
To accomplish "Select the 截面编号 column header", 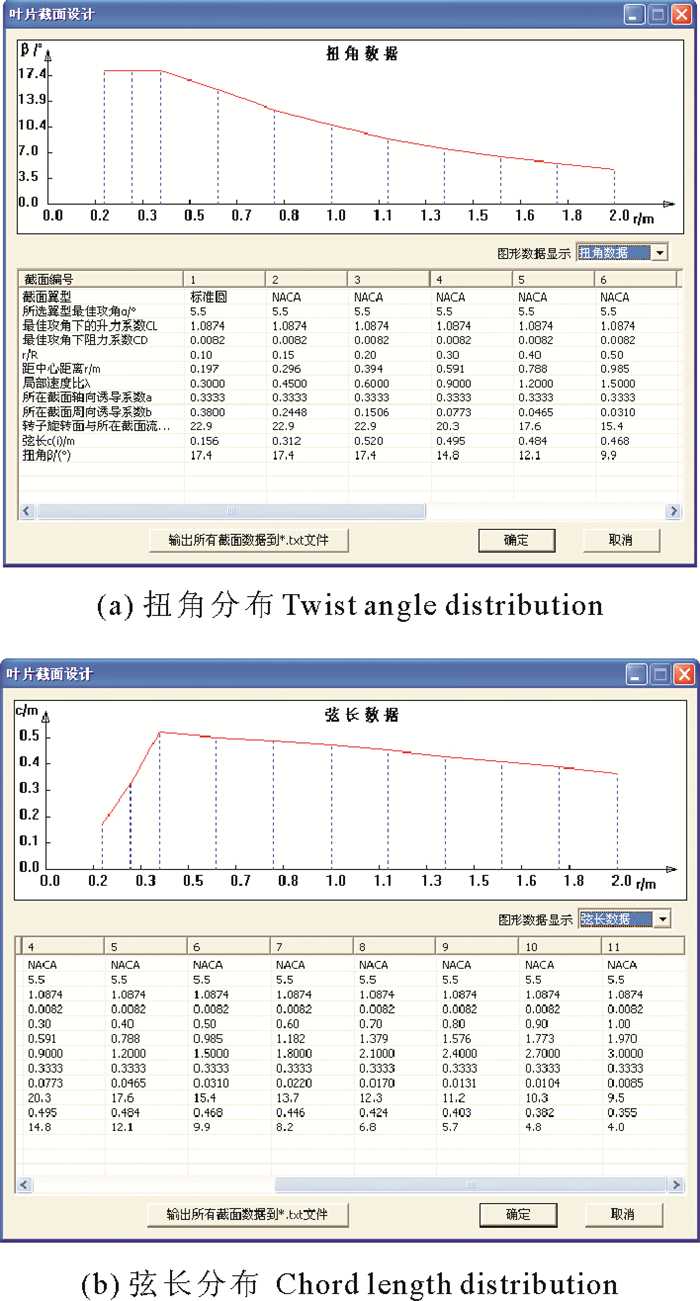I will coord(100,279).
